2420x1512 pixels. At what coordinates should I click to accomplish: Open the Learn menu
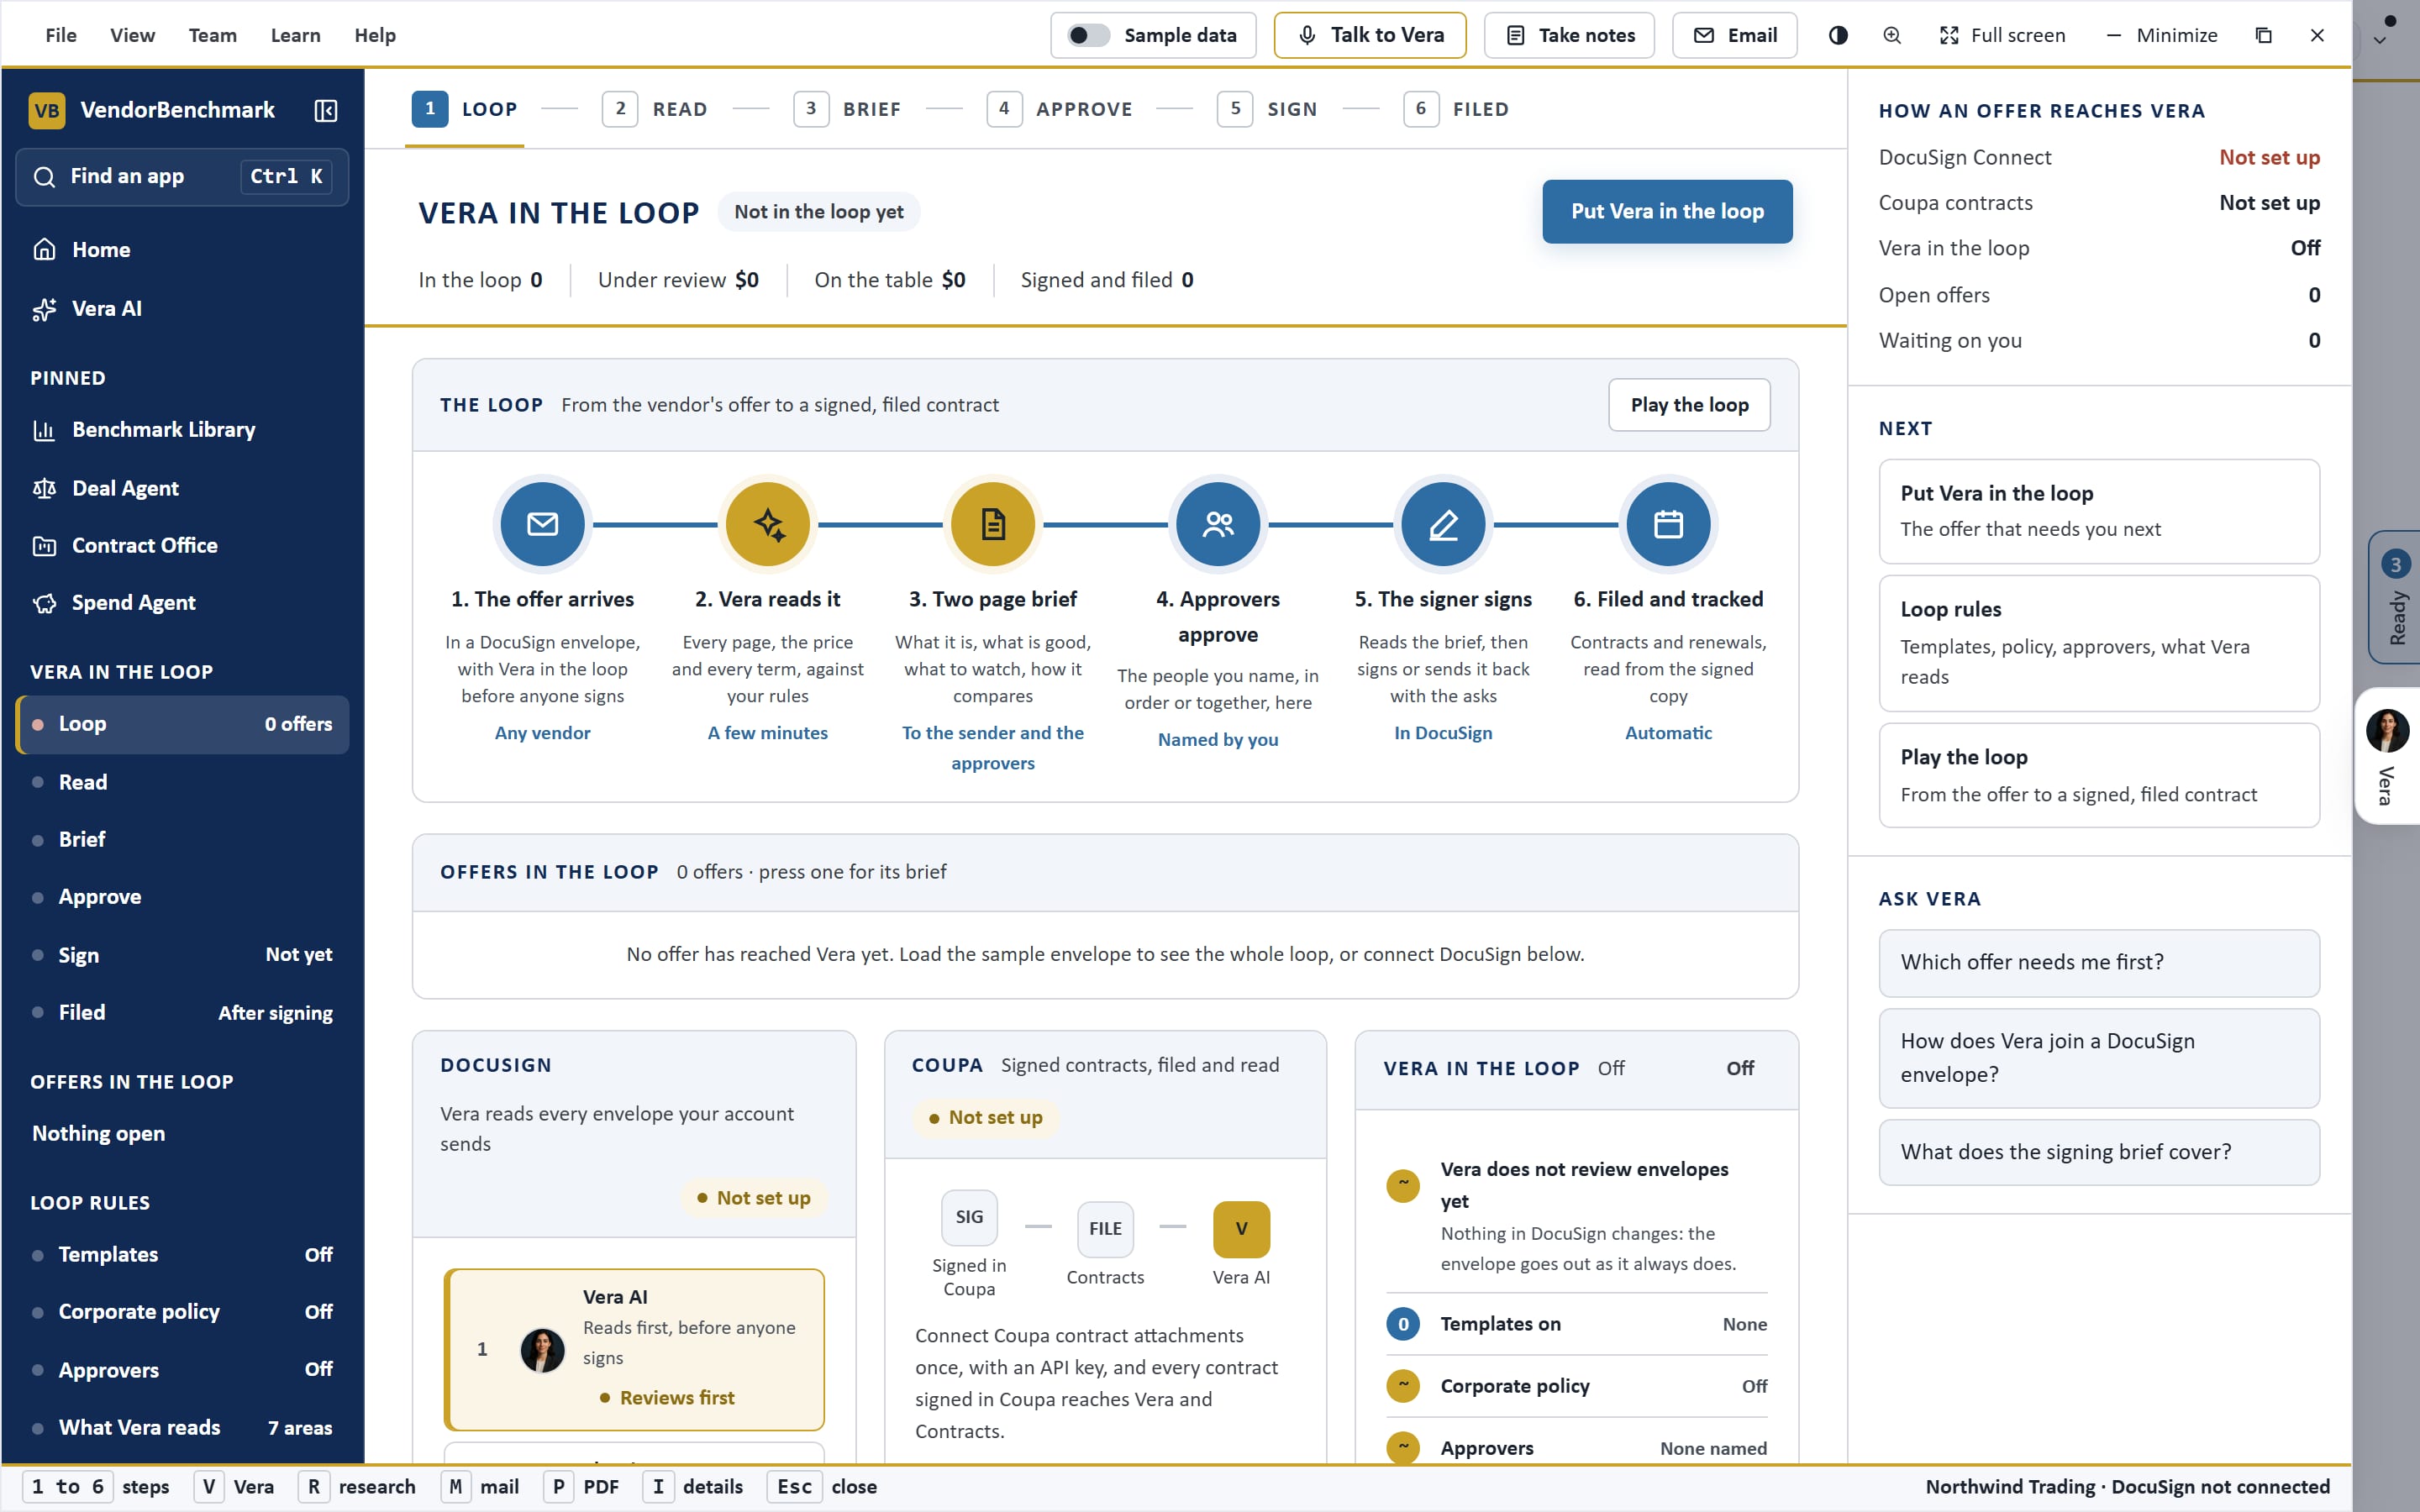[x=295, y=35]
